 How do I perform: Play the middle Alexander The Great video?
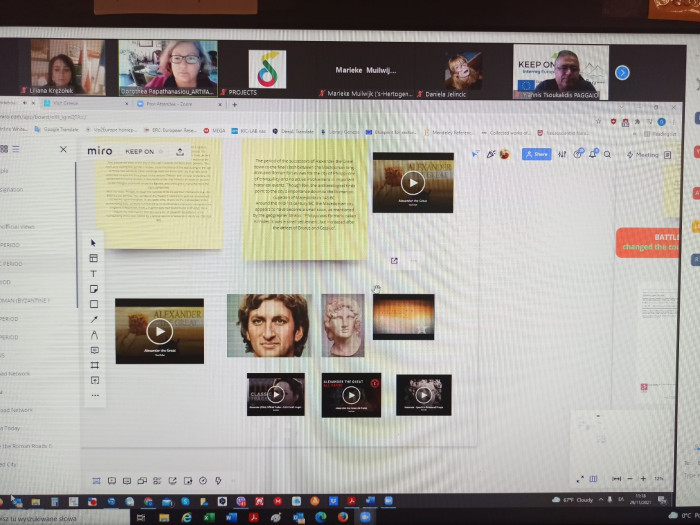tap(351, 395)
